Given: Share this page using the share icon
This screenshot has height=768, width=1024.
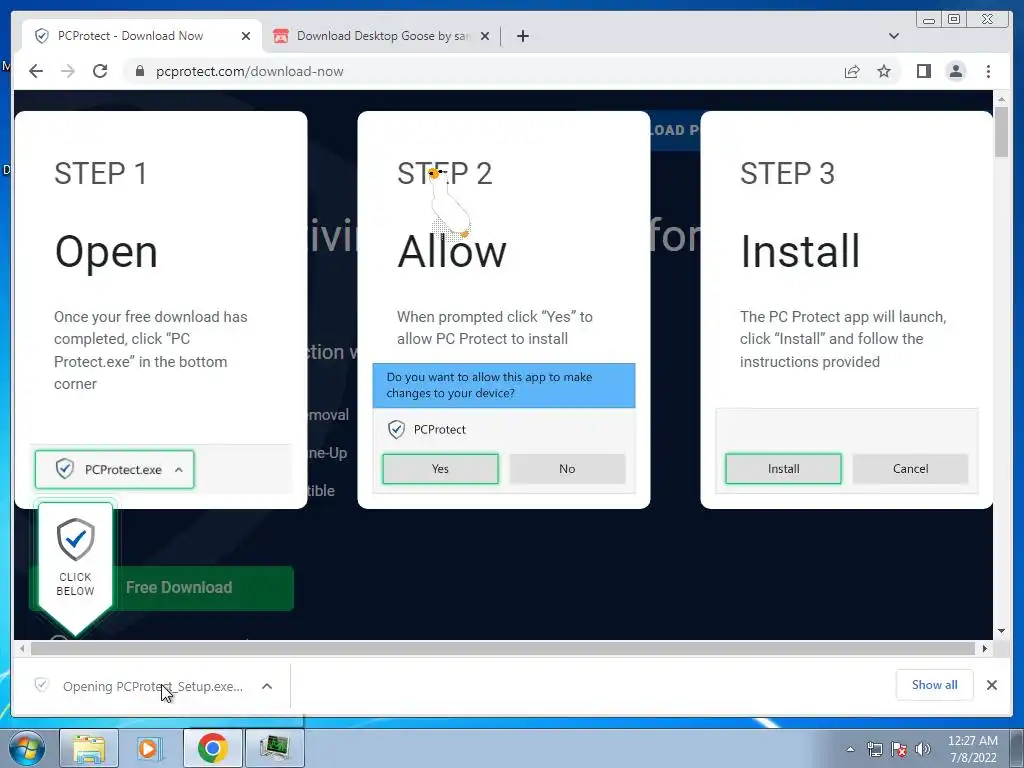Looking at the screenshot, I should click(852, 71).
